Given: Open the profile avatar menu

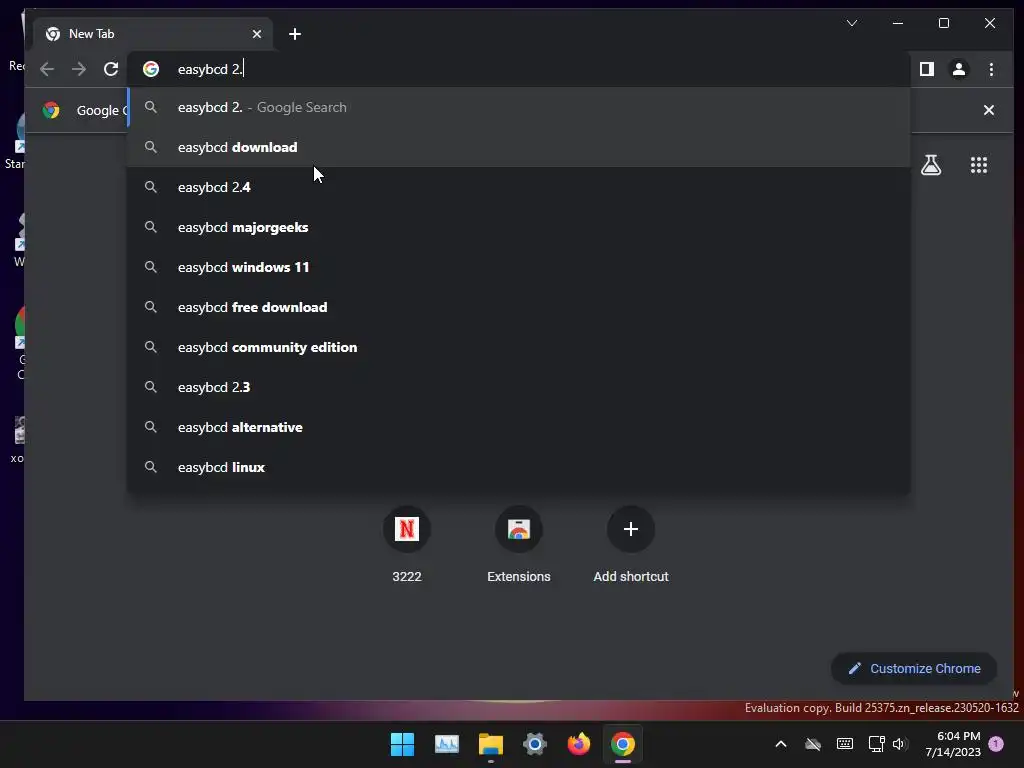Looking at the screenshot, I should pyautogui.click(x=959, y=69).
